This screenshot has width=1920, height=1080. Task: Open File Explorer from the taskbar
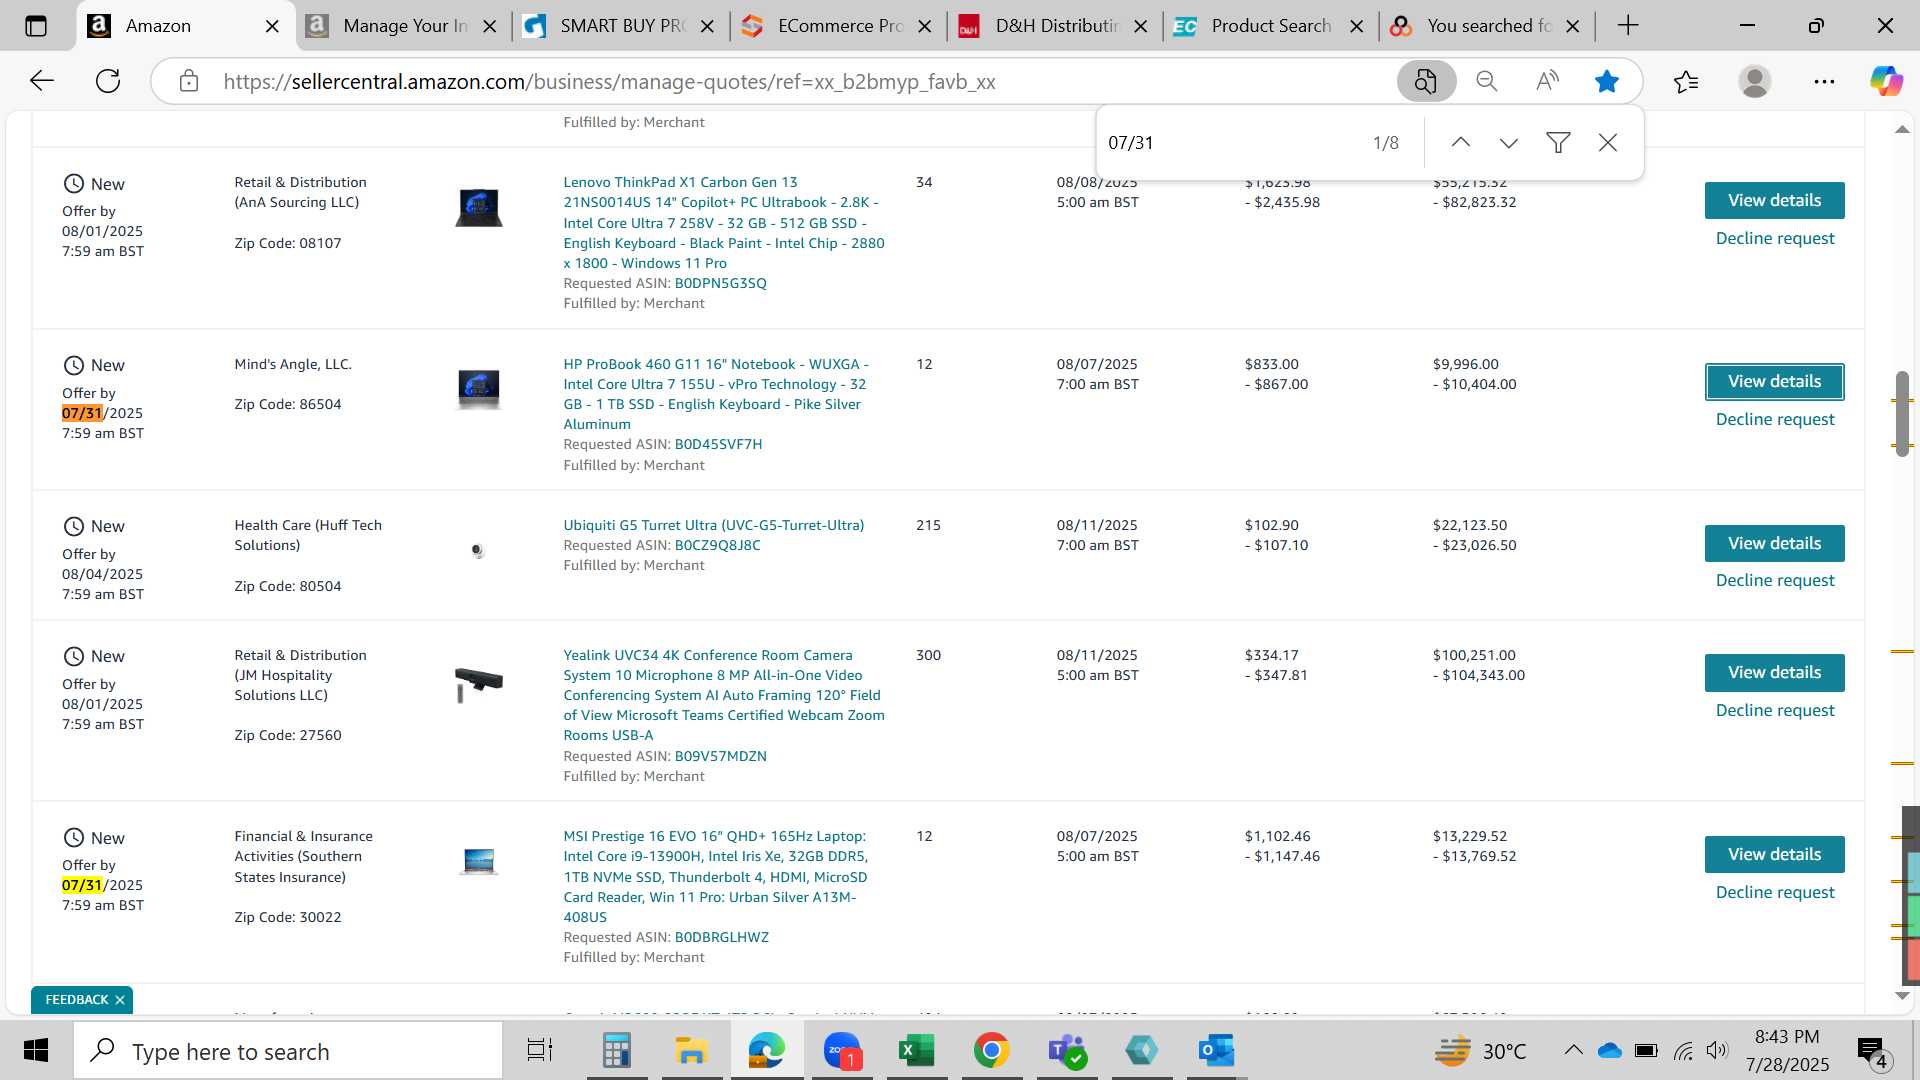click(x=691, y=1050)
